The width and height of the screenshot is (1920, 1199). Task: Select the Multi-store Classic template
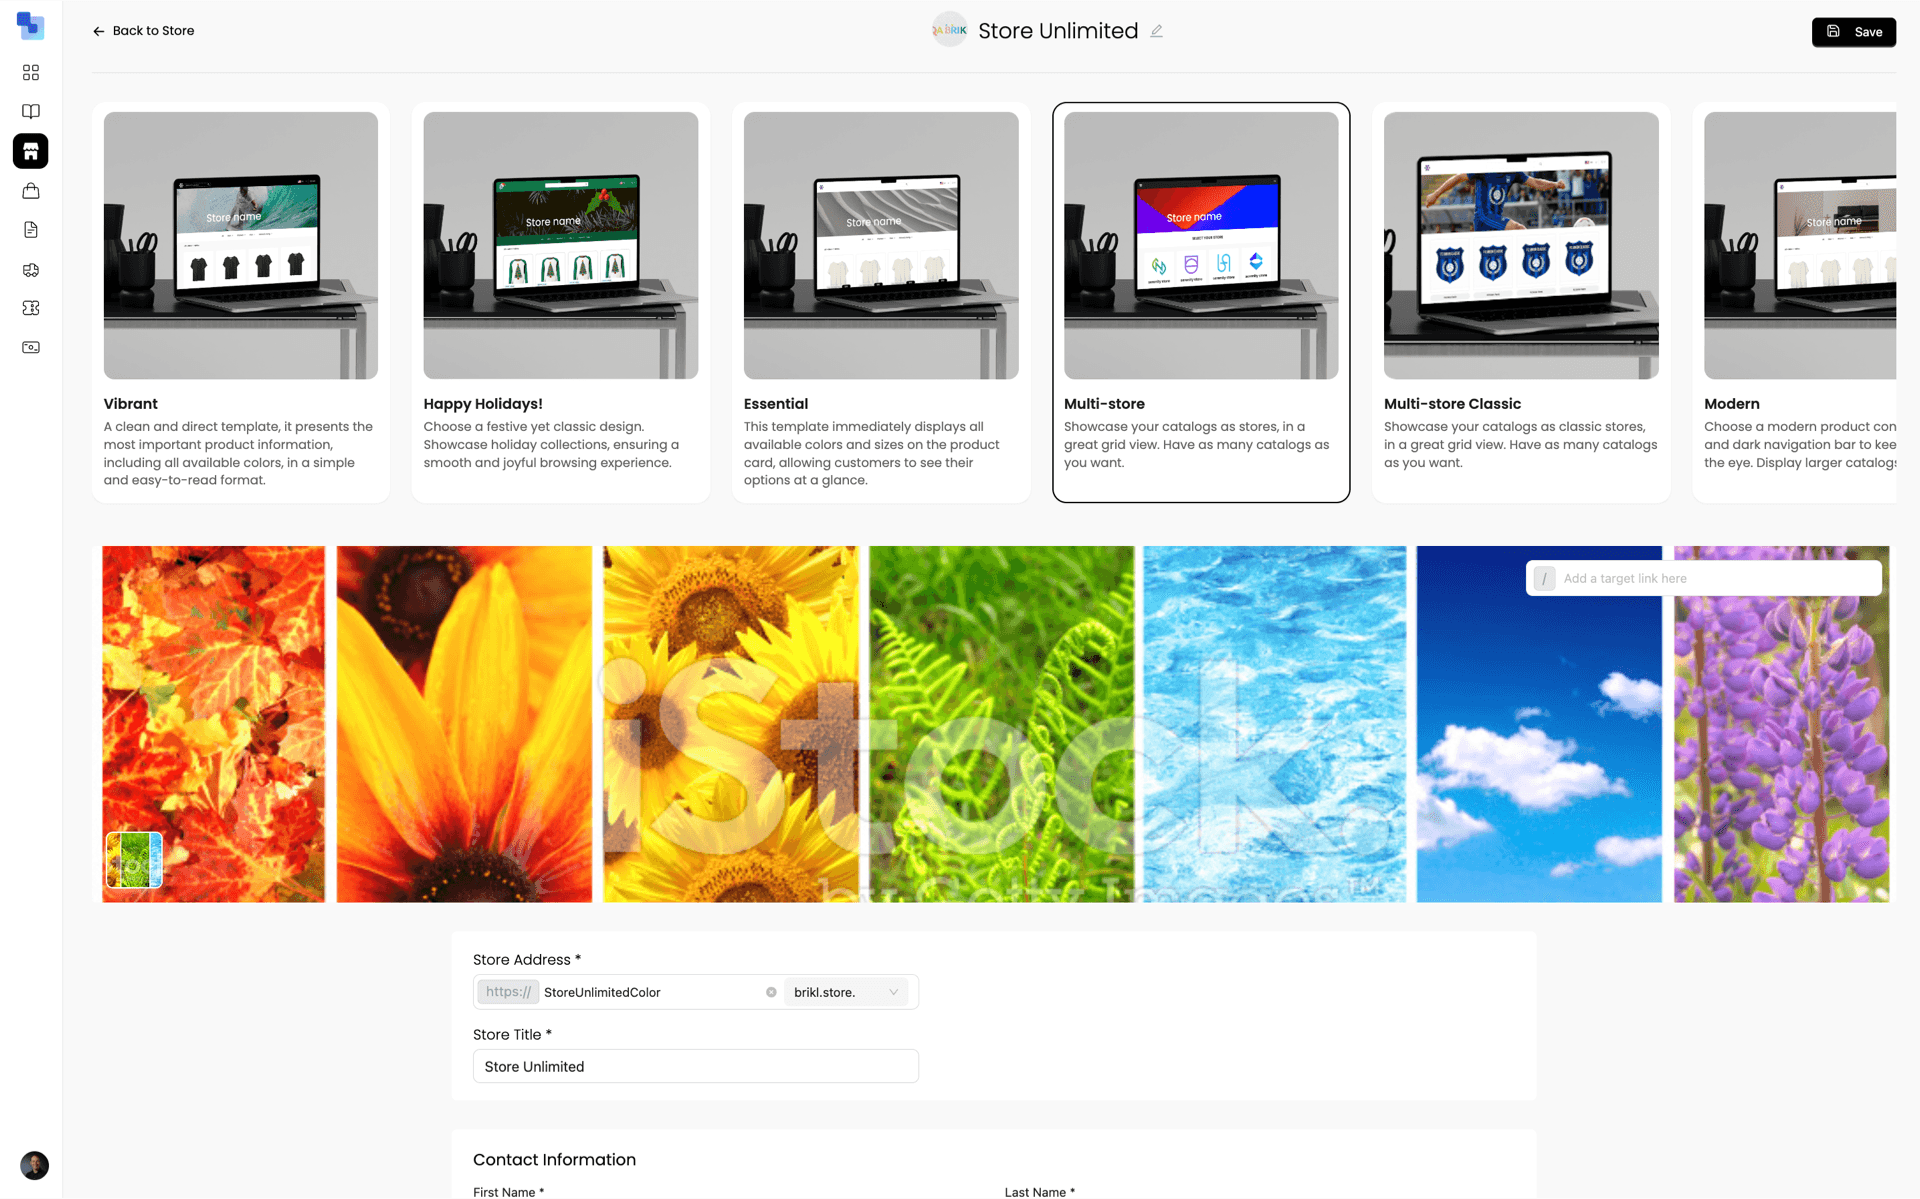pyautogui.click(x=1521, y=300)
